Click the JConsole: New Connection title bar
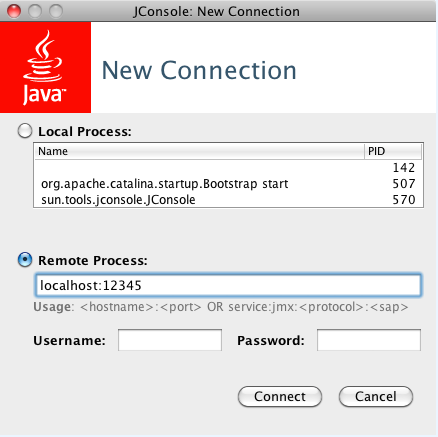The width and height of the screenshot is (438, 437). [219, 11]
